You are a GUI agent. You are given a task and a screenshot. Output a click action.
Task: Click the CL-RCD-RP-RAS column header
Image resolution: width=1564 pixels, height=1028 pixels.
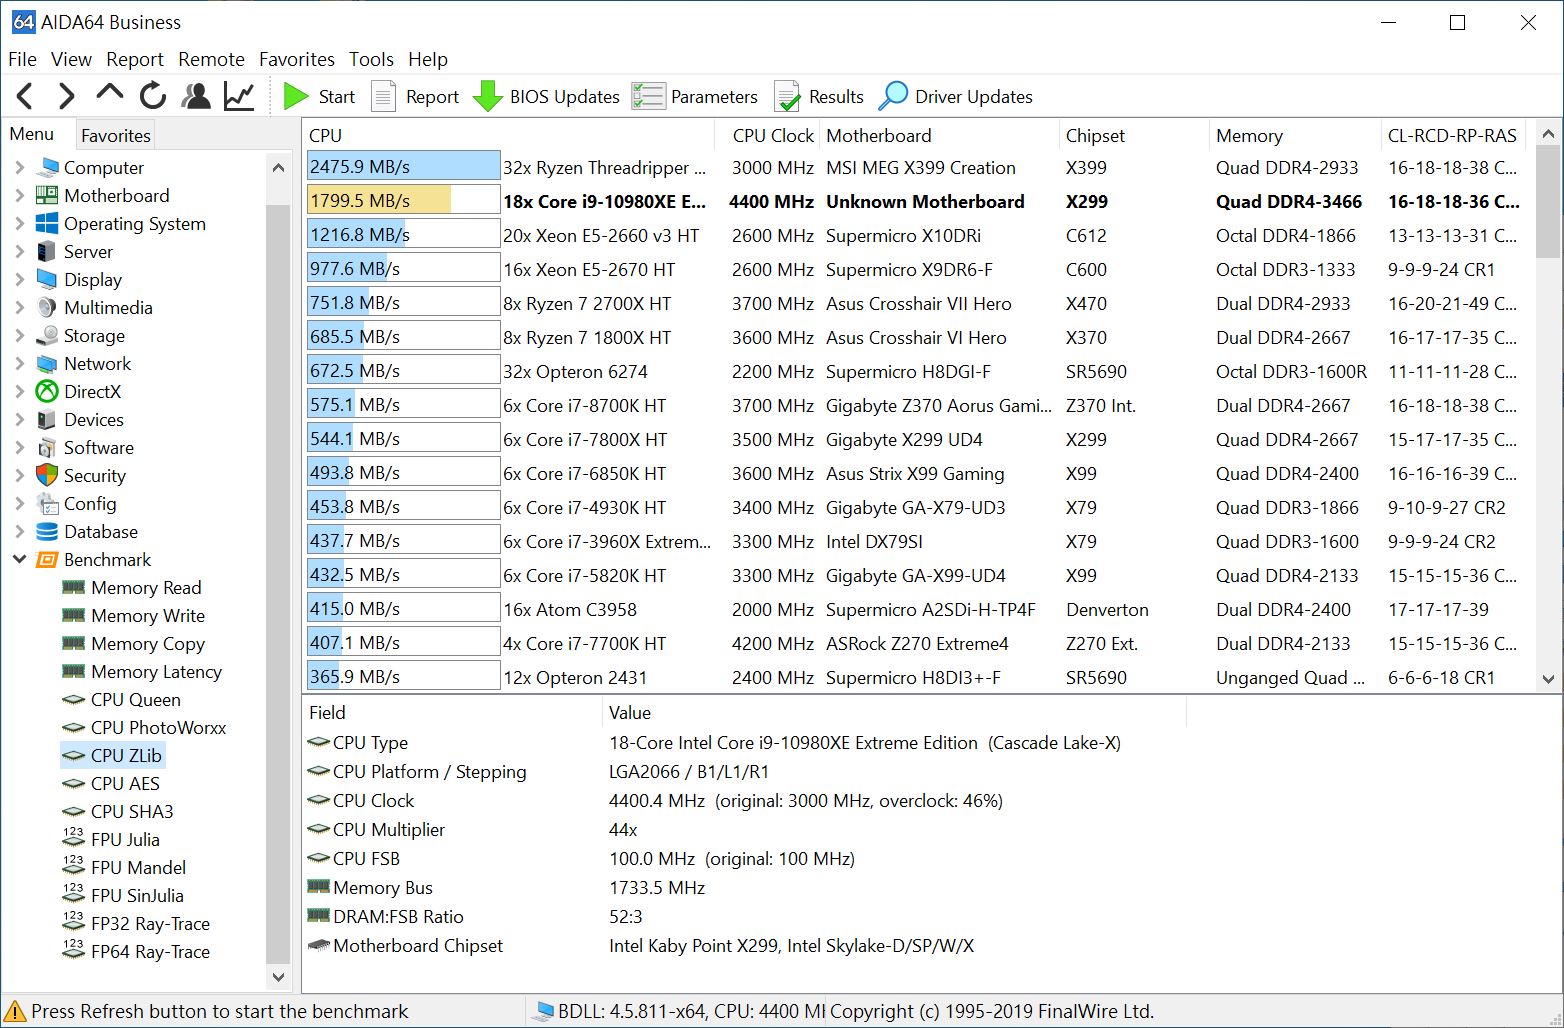click(x=1453, y=135)
